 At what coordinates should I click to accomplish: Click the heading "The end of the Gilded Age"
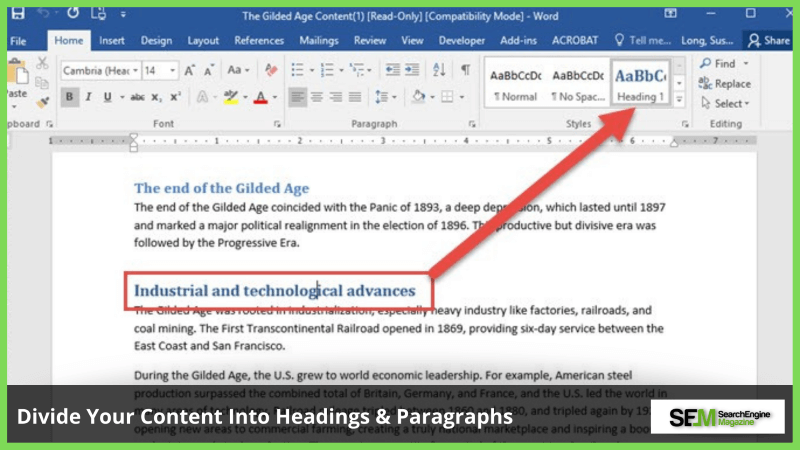221,188
